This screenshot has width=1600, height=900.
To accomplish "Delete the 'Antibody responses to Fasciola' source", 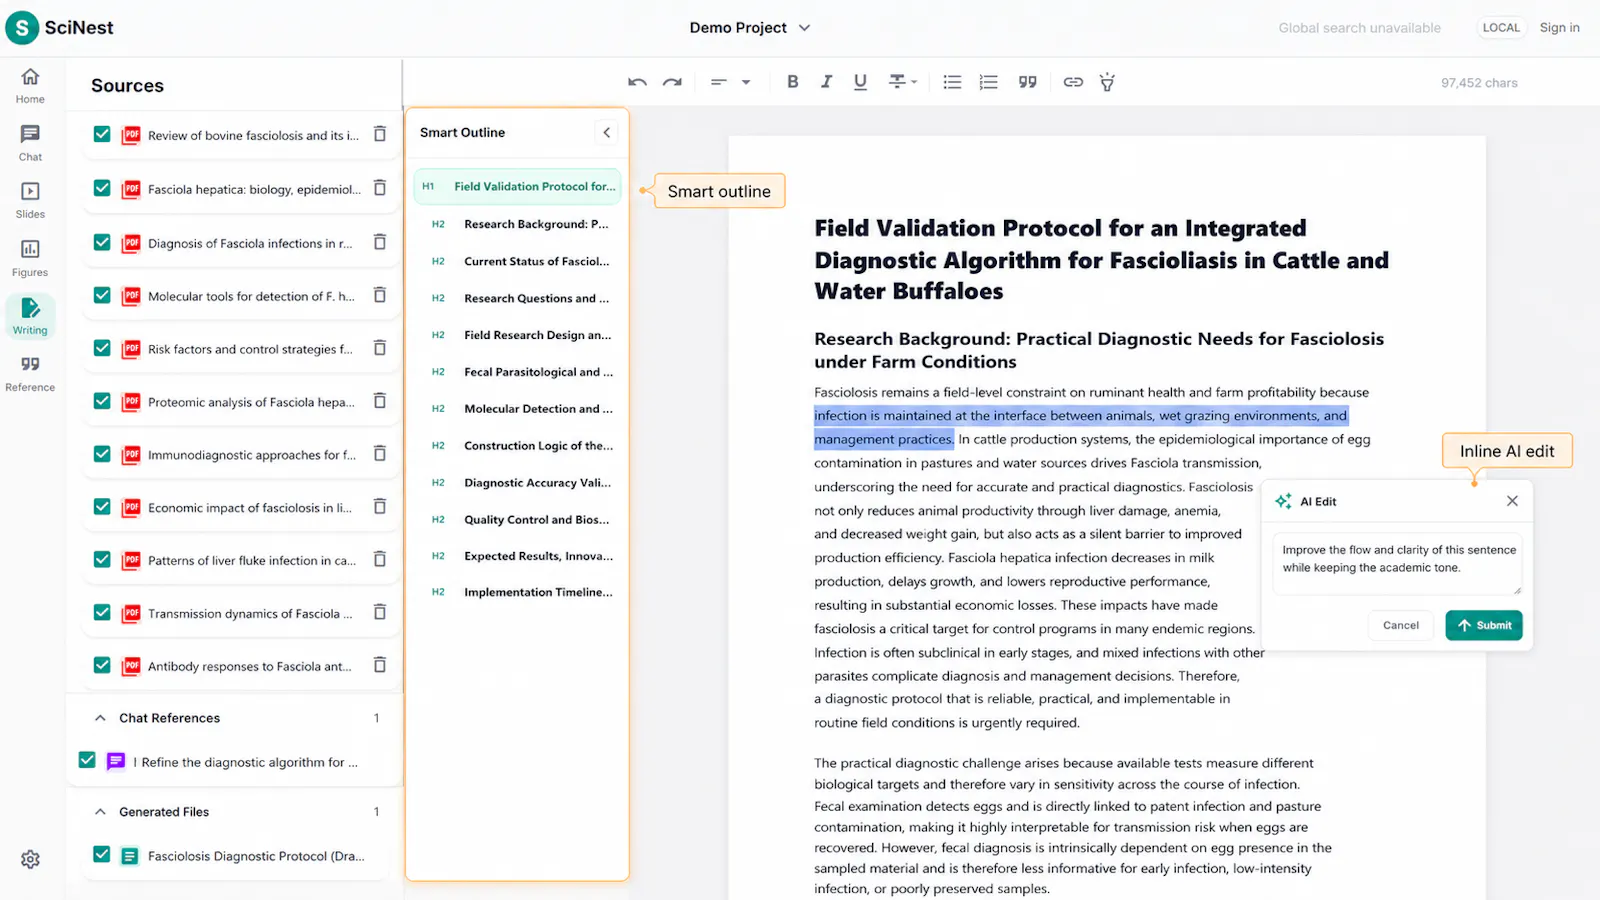I will 380,665.
